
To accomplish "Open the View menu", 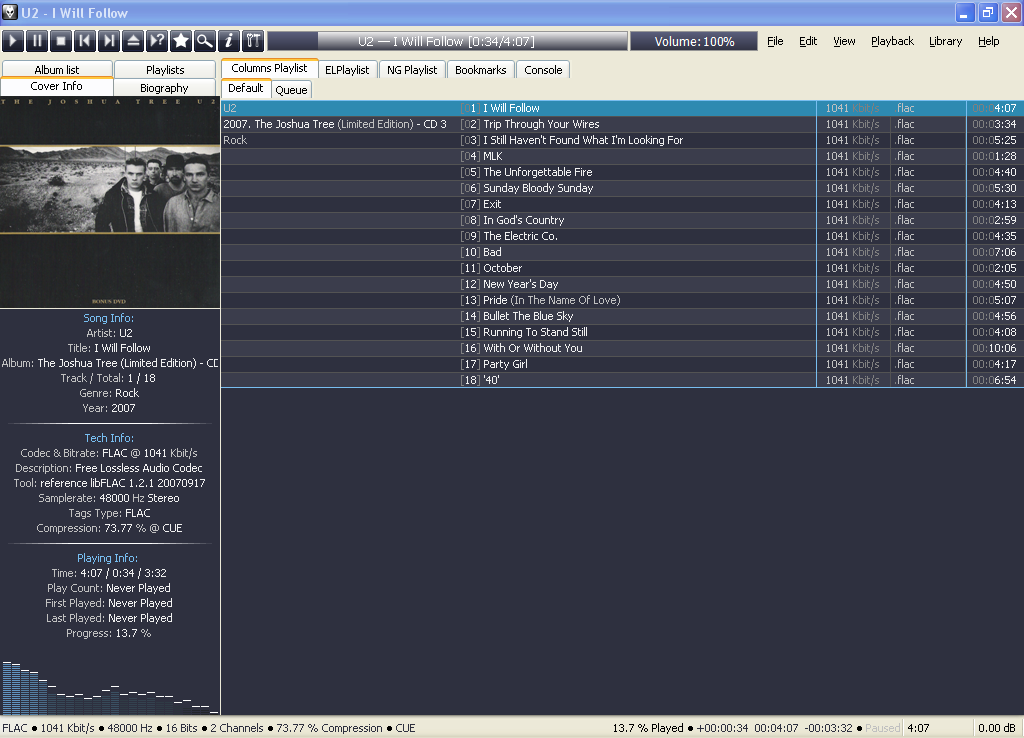I will [844, 41].
